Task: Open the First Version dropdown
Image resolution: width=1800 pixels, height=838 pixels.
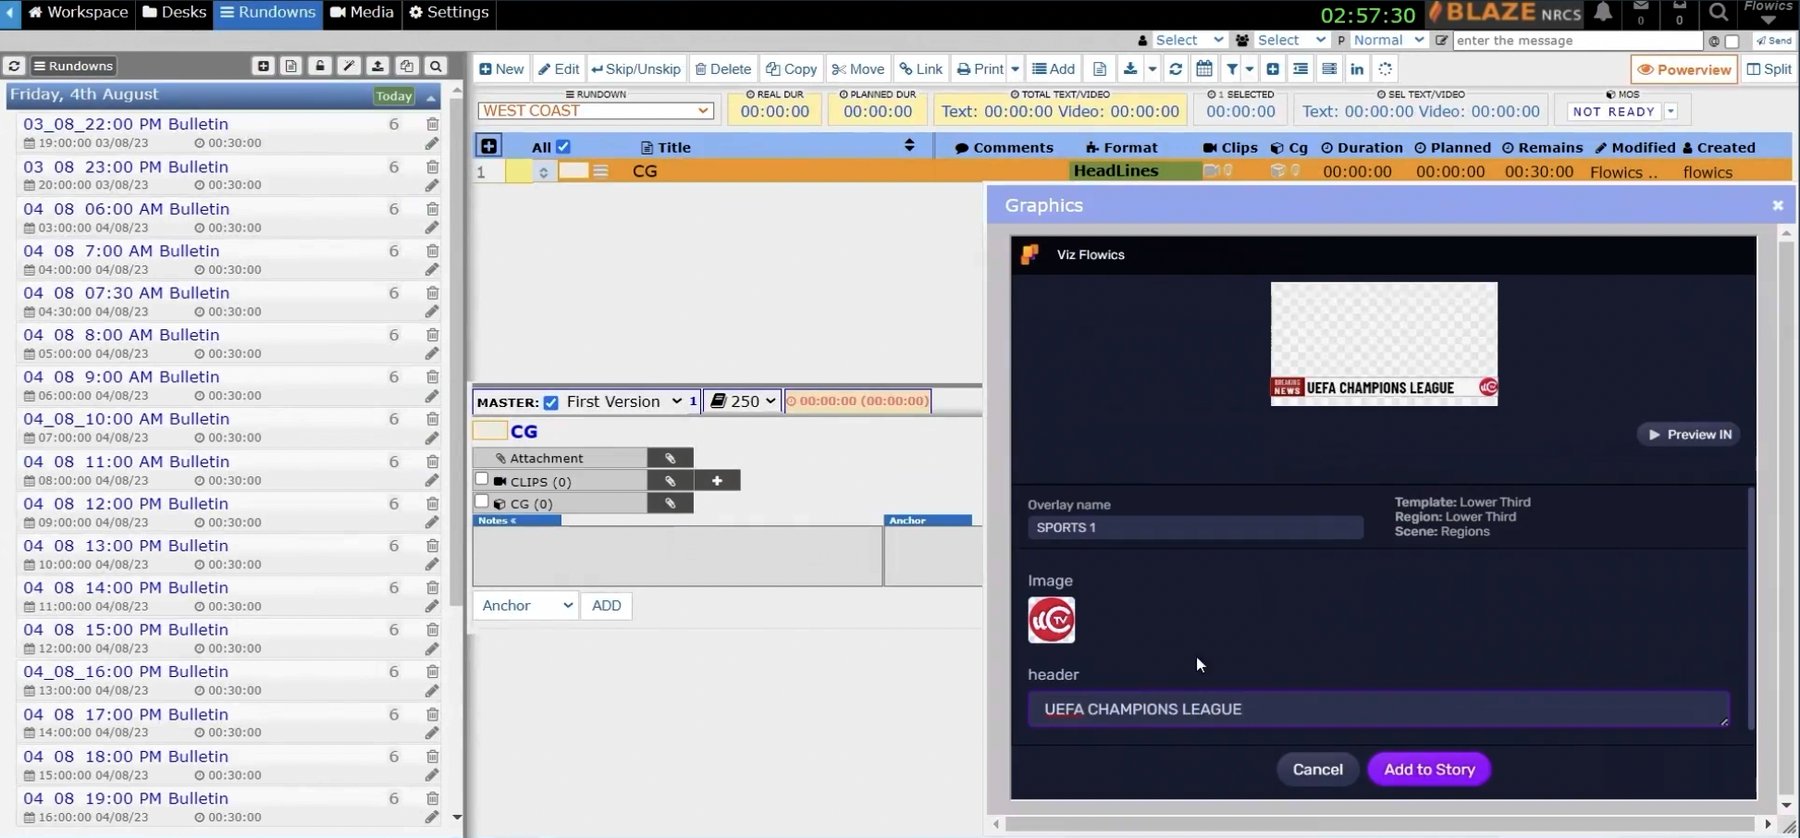Action: pos(624,402)
